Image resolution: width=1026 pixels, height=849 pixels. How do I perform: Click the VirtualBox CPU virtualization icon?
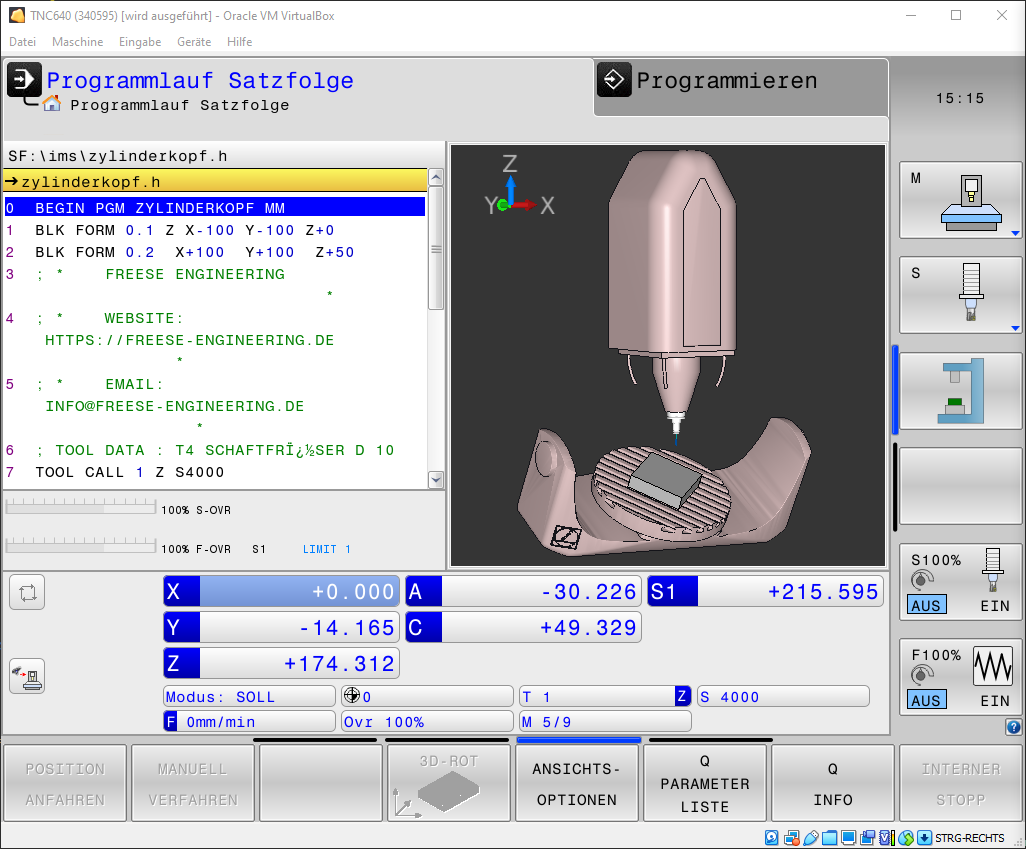click(886, 838)
